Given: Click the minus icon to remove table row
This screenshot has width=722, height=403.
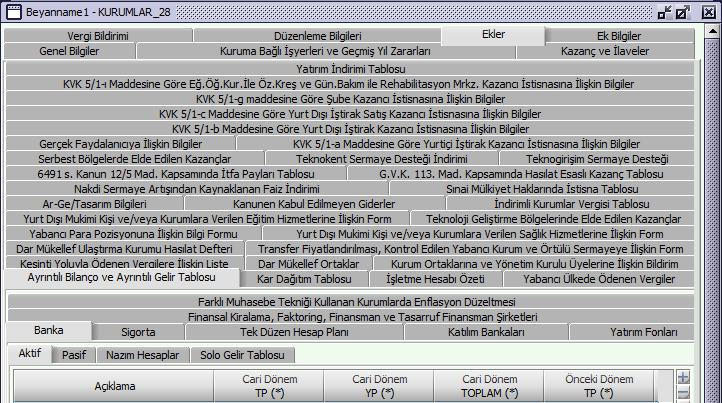Looking at the screenshot, I should [x=683, y=393].
